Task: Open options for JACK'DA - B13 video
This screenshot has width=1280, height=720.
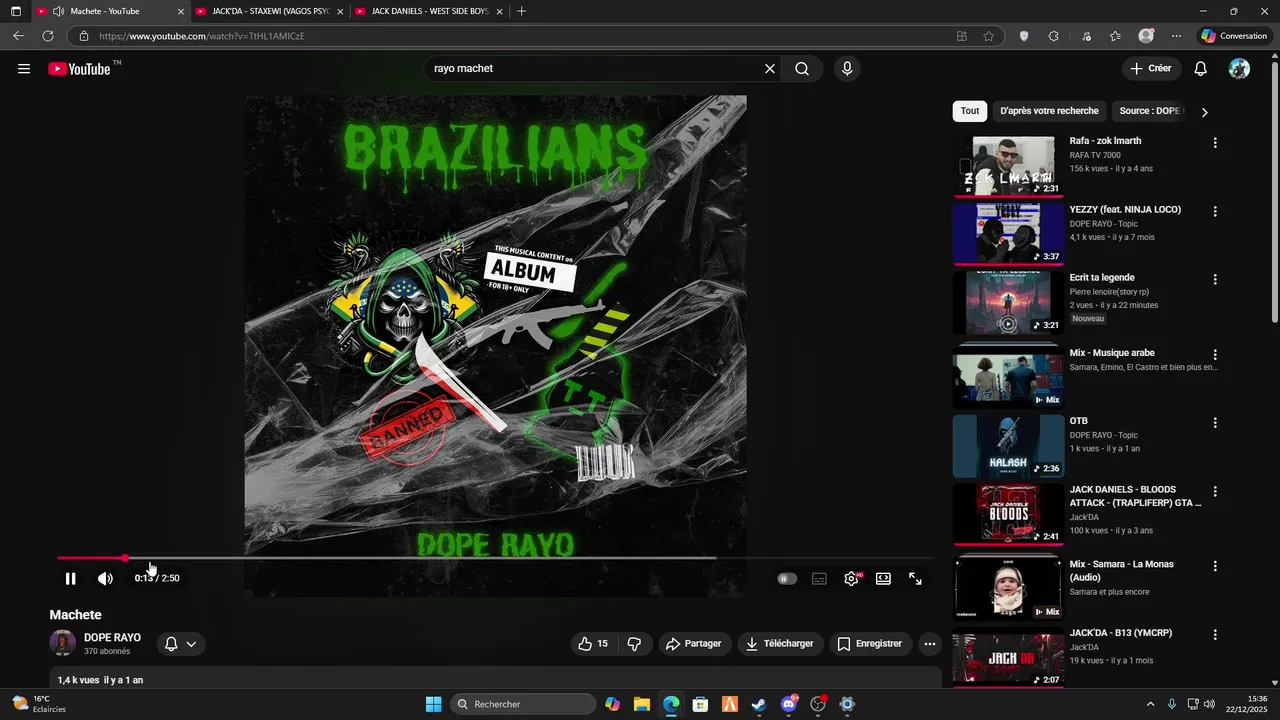Action: (x=1215, y=635)
